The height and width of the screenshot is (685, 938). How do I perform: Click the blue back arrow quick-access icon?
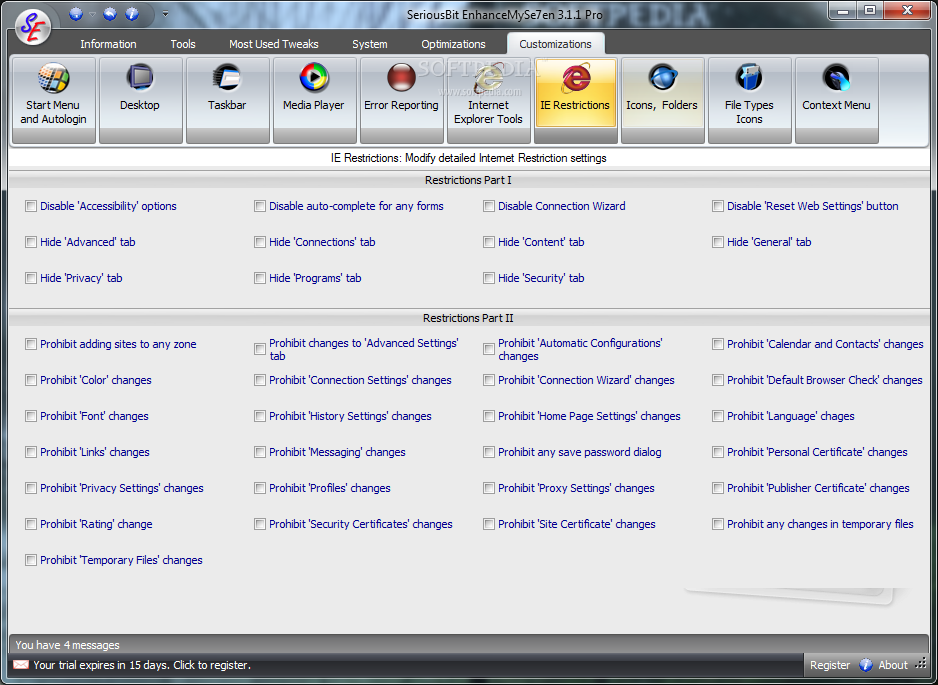[x=110, y=14]
